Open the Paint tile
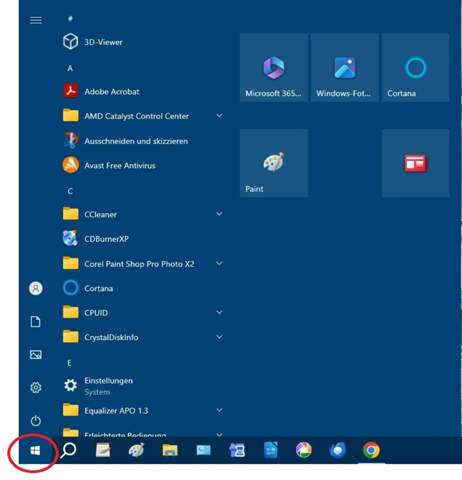Viewport: 462px width, 480px height. [x=274, y=163]
